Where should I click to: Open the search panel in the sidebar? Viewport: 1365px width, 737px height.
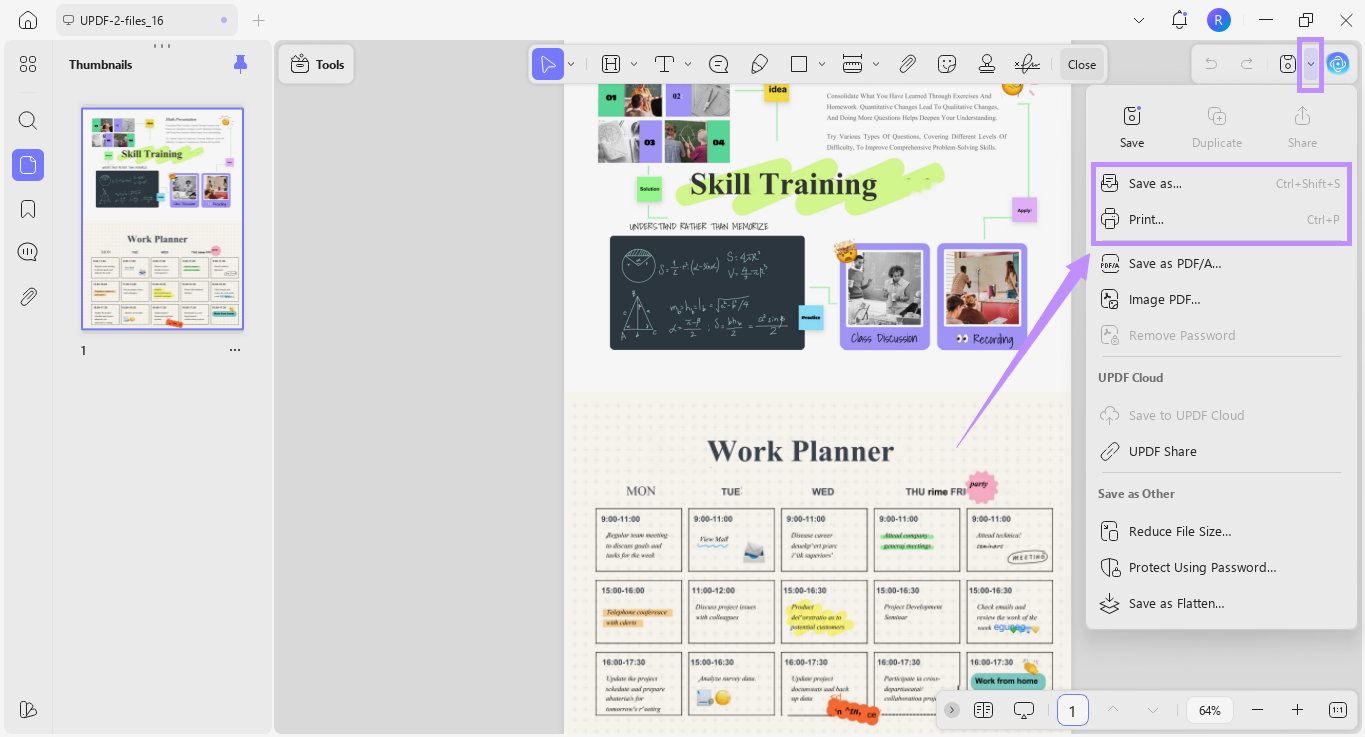(27, 120)
